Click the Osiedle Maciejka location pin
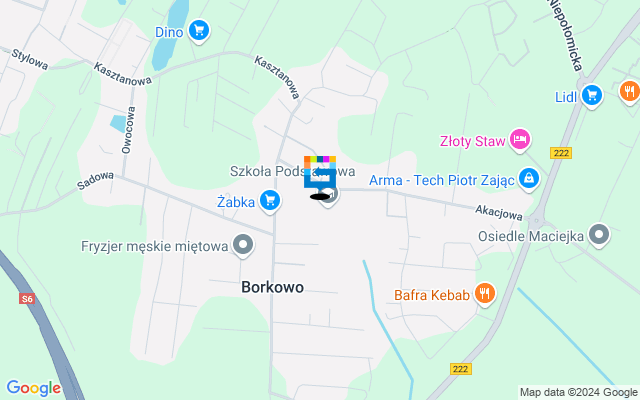 pyautogui.click(x=599, y=235)
